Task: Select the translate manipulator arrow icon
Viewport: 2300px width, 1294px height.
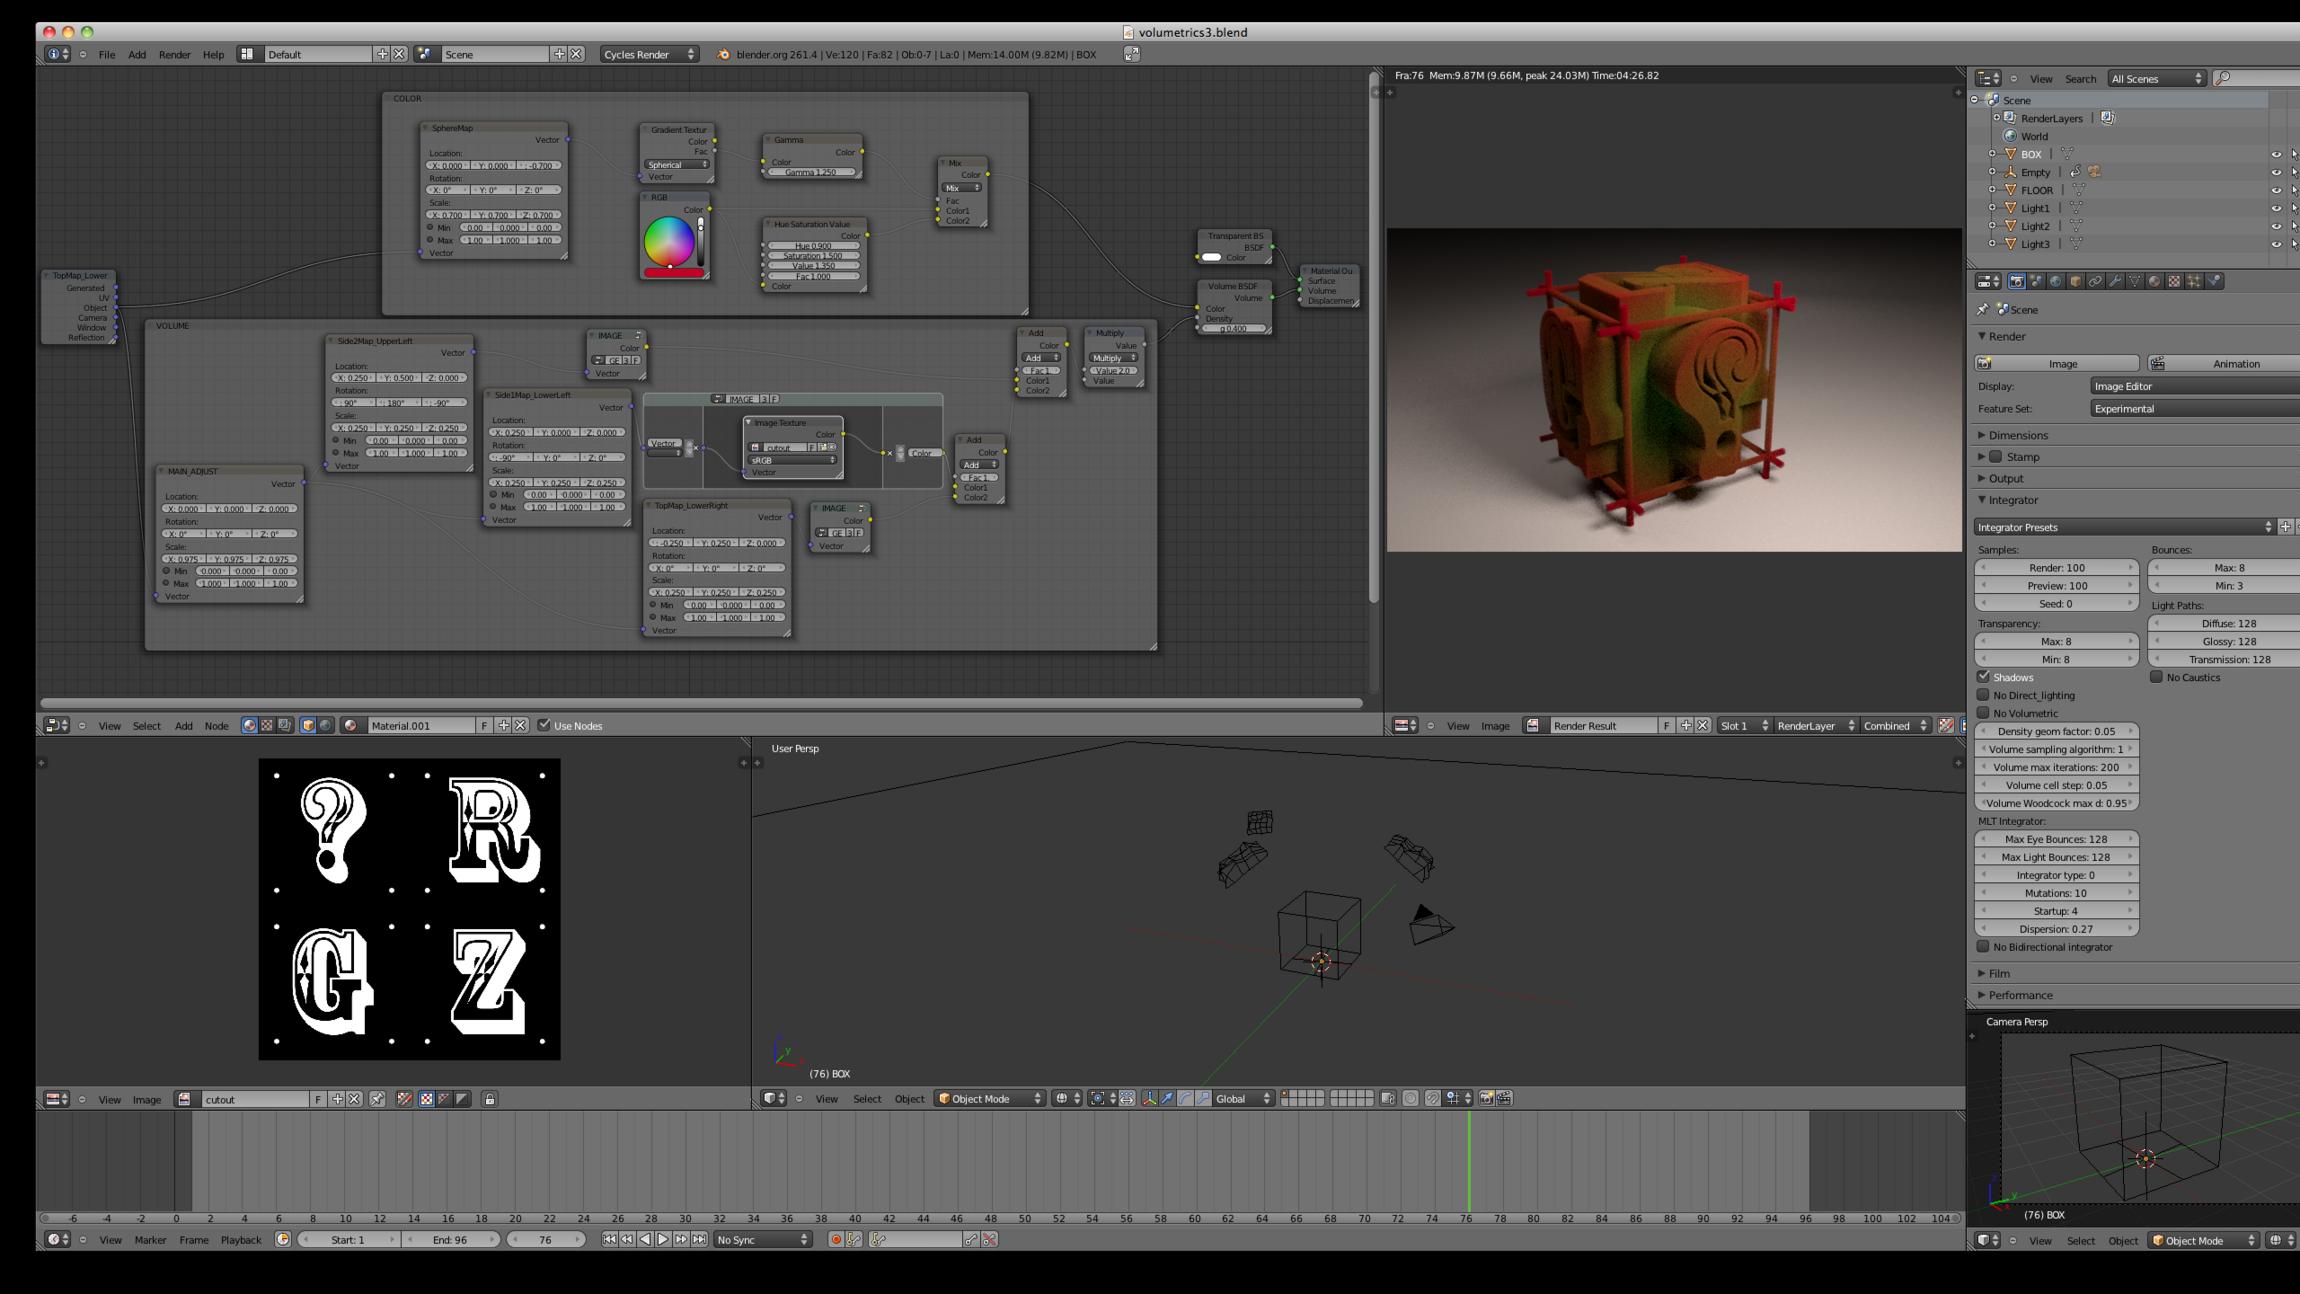Action: (1167, 1098)
